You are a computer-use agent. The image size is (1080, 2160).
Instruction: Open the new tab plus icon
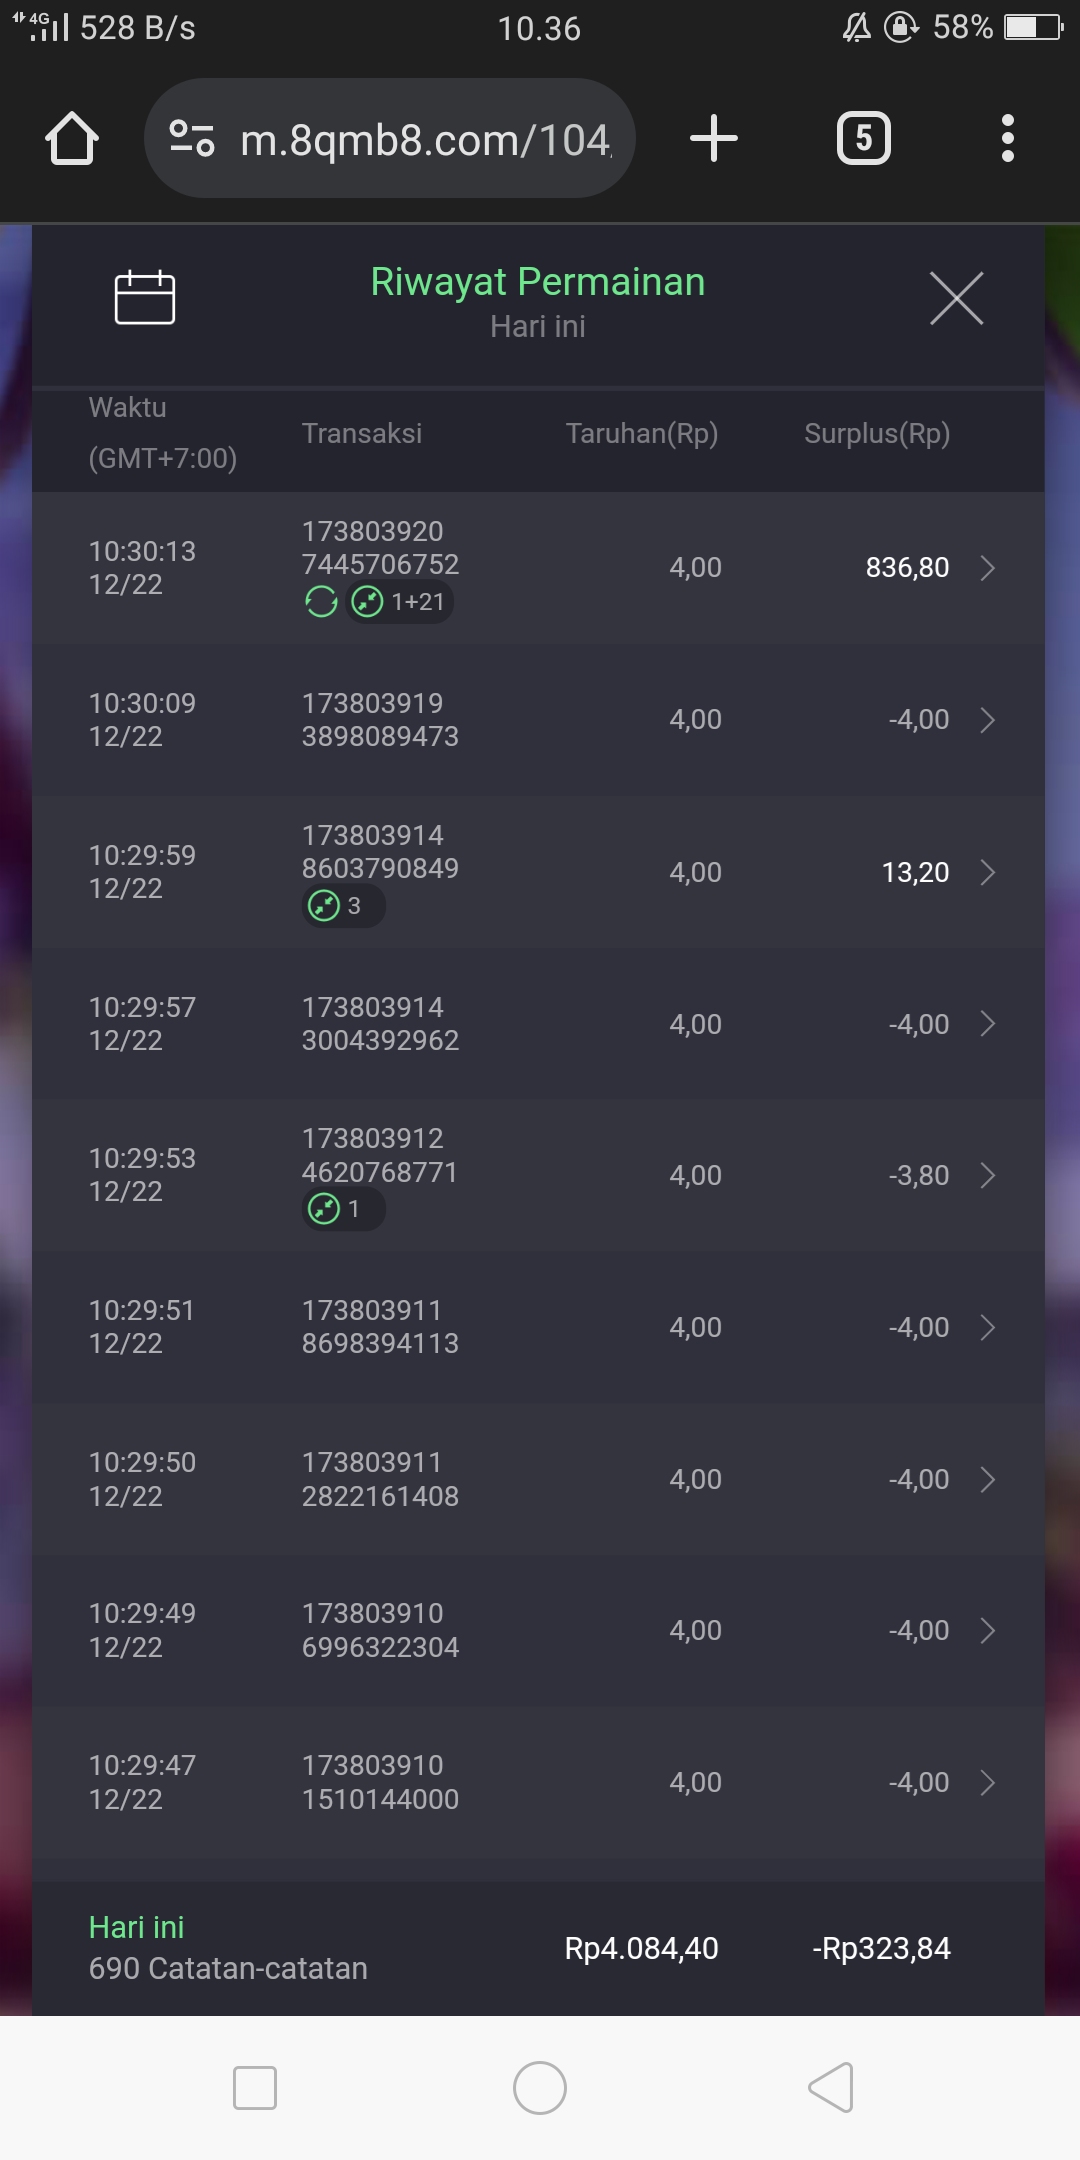point(714,138)
